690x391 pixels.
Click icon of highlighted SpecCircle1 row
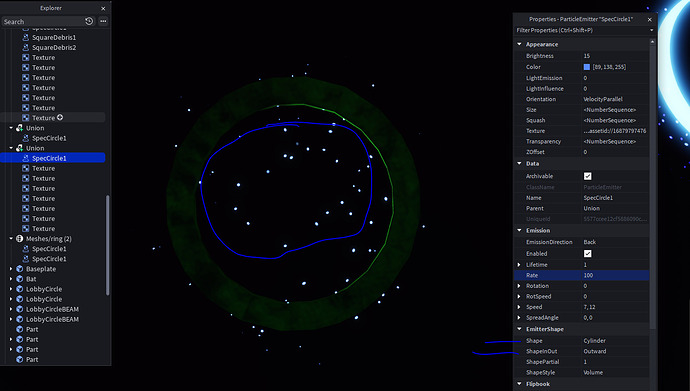click(x=26, y=158)
